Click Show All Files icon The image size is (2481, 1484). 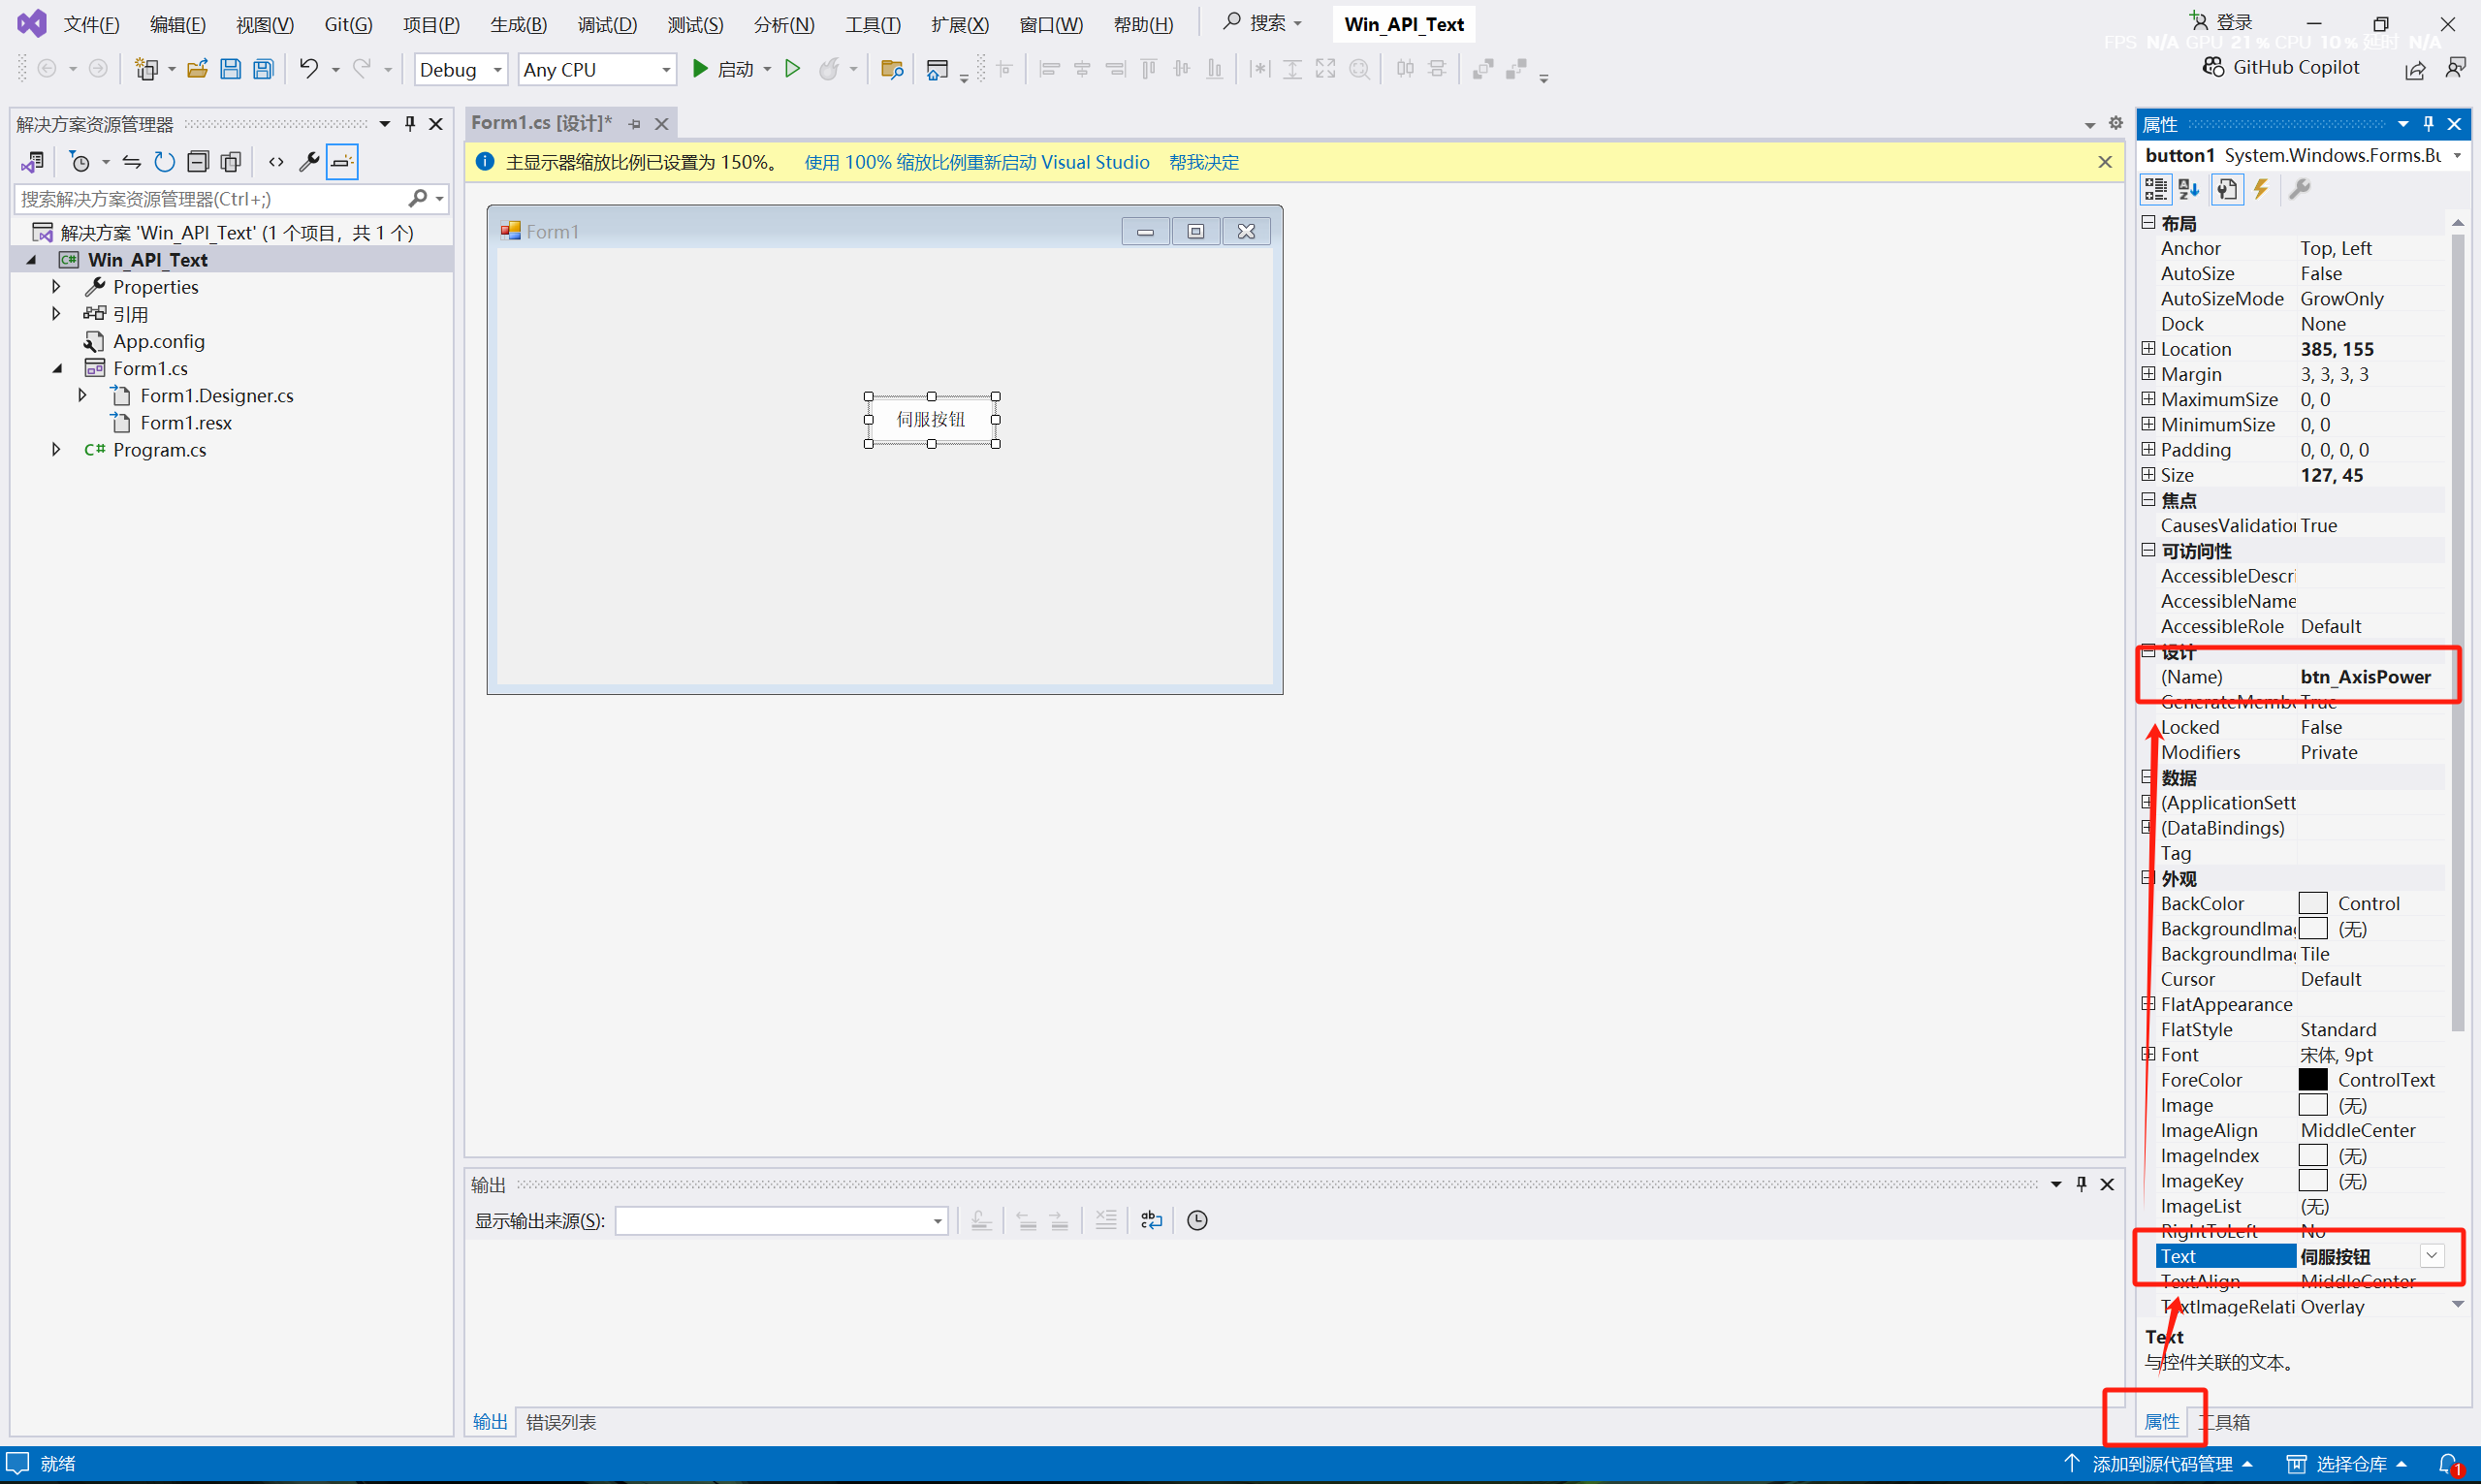(231, 162)
